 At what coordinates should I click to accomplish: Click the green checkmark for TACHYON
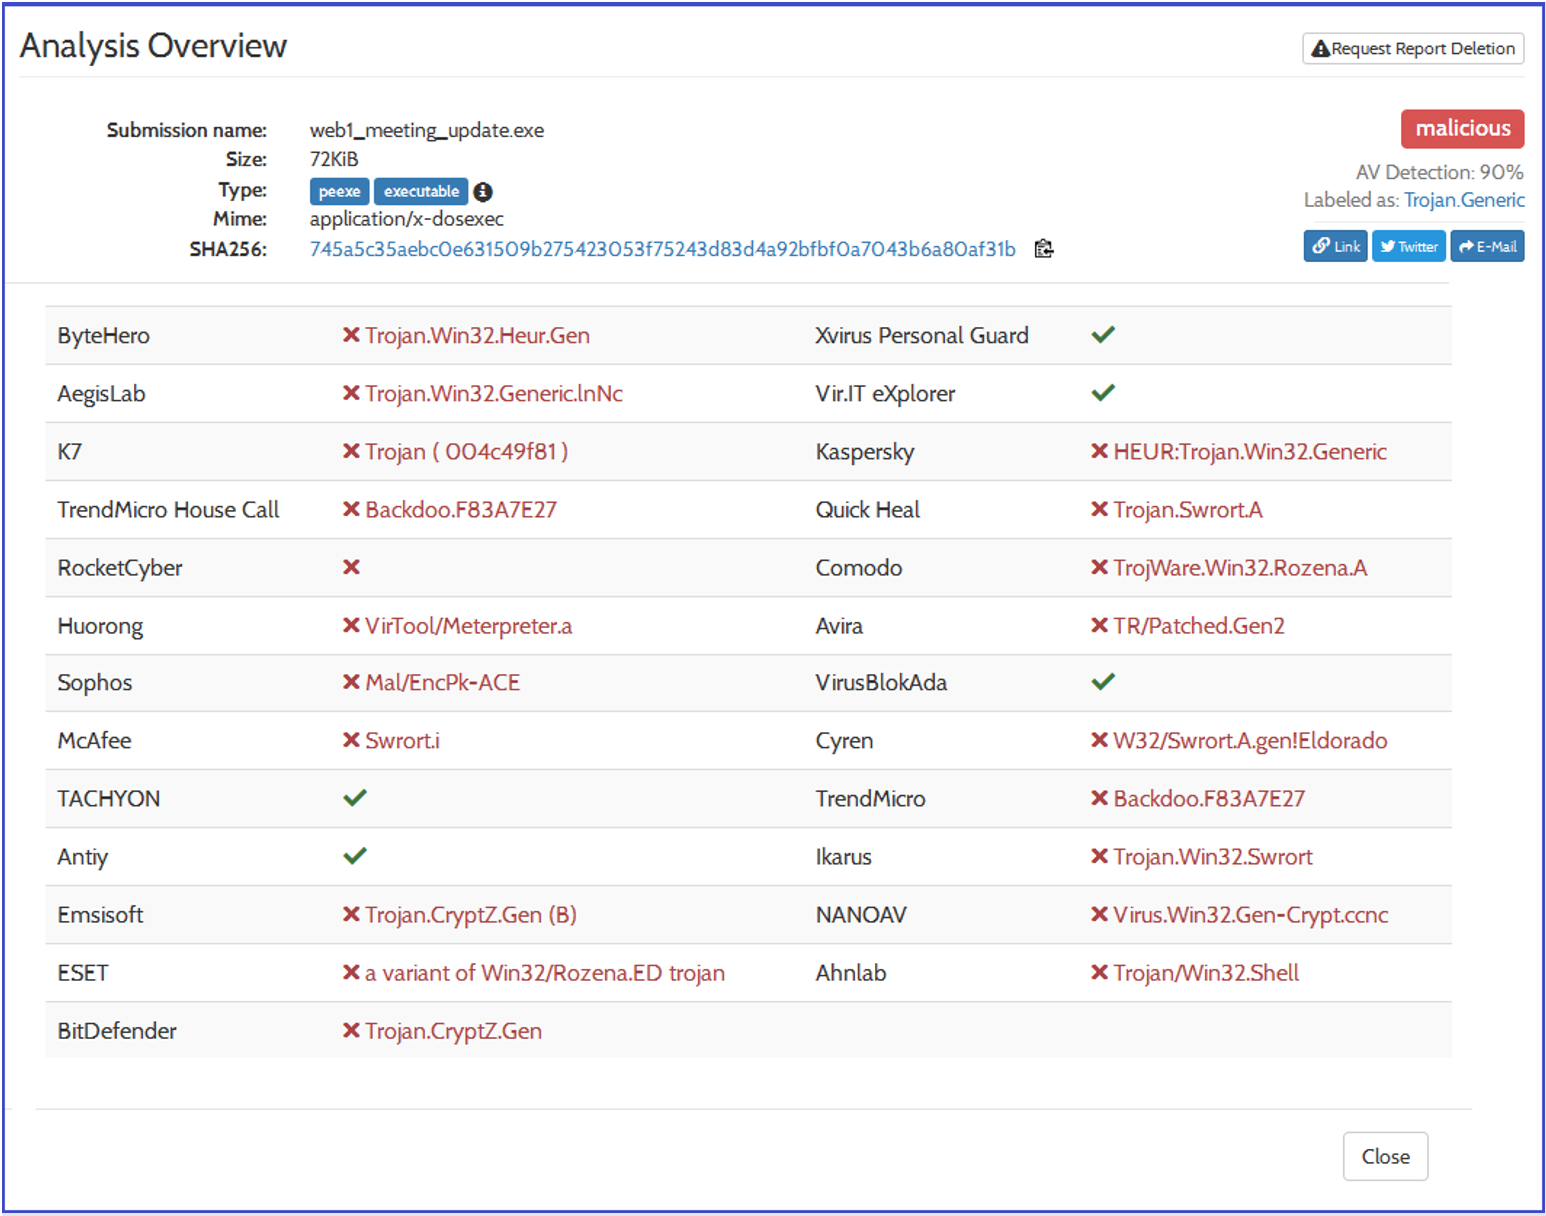[355, 798]
